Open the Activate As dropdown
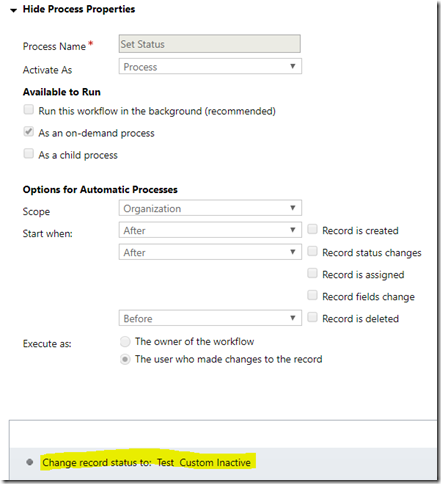 click(210, 66)
